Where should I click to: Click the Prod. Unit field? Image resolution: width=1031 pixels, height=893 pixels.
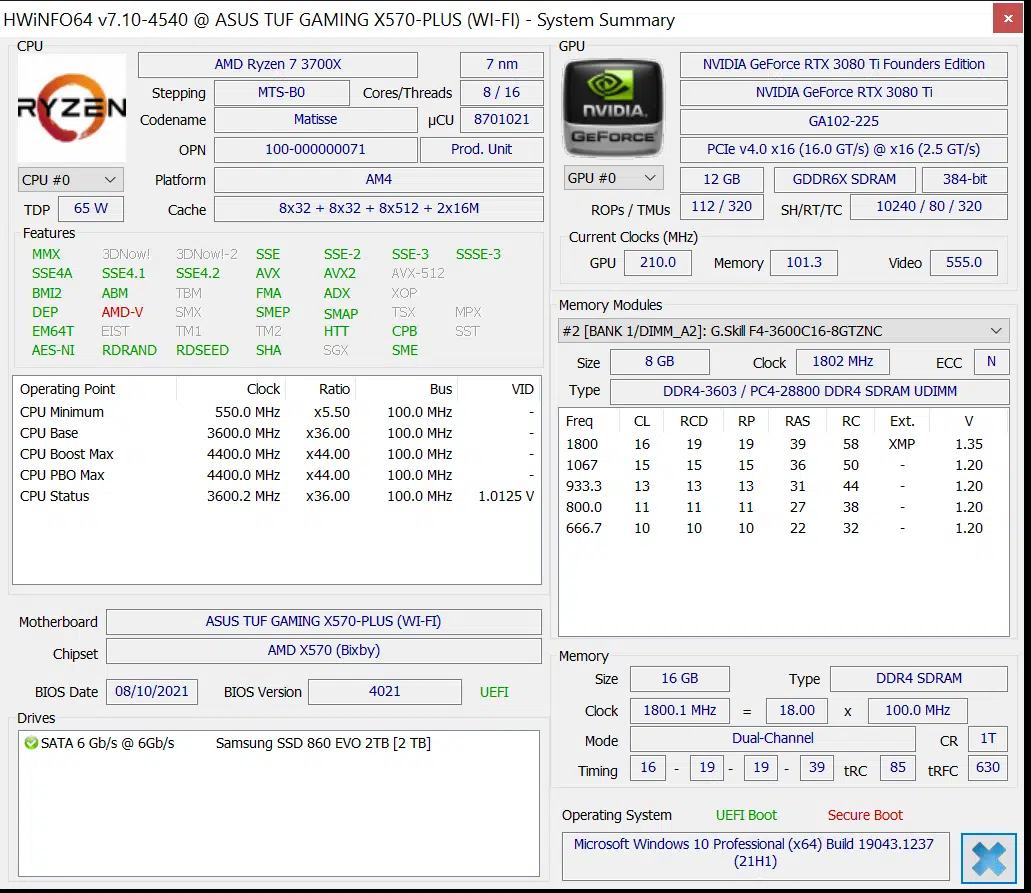pos(481,149)
